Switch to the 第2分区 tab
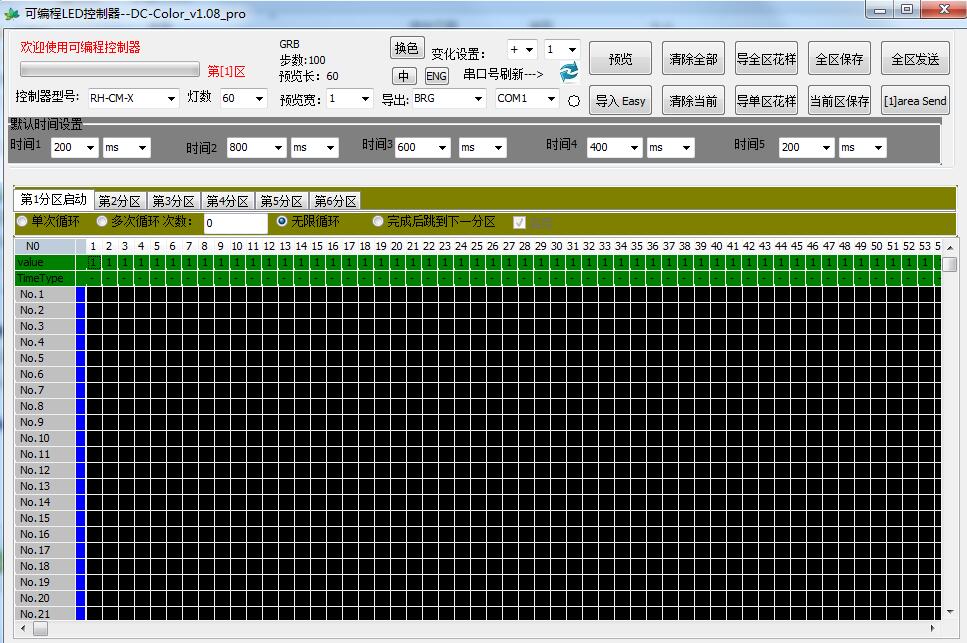Viewport: 967px width, 643px height. (118, 199)
